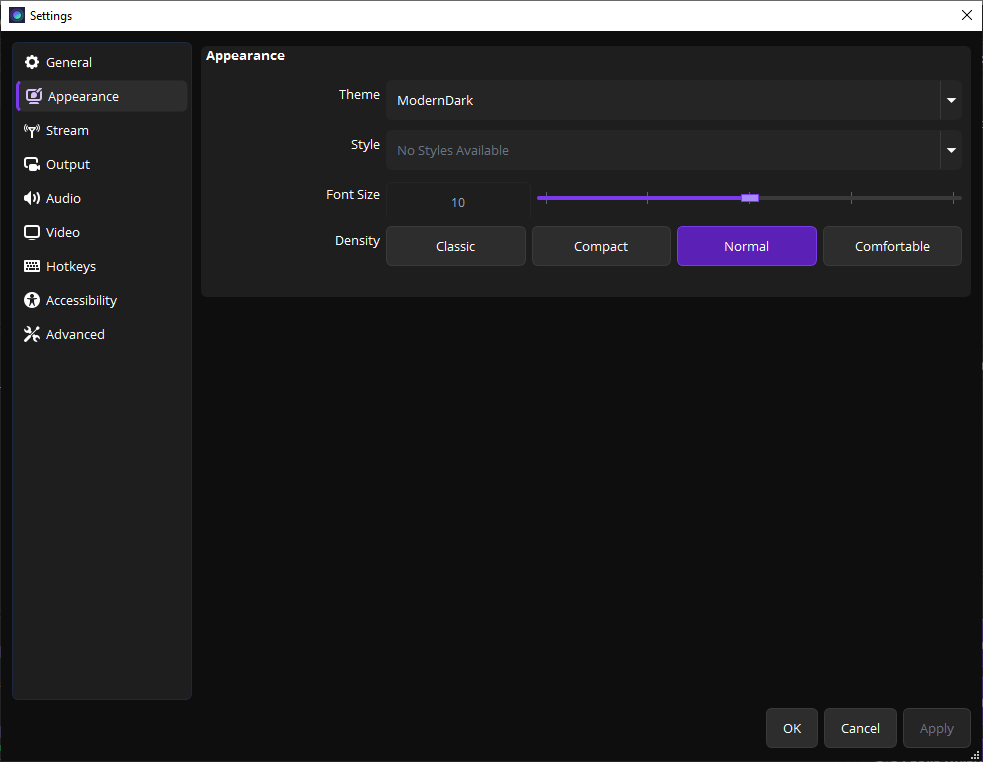
Task: Click the window resize grip
Action: (975, 755)
